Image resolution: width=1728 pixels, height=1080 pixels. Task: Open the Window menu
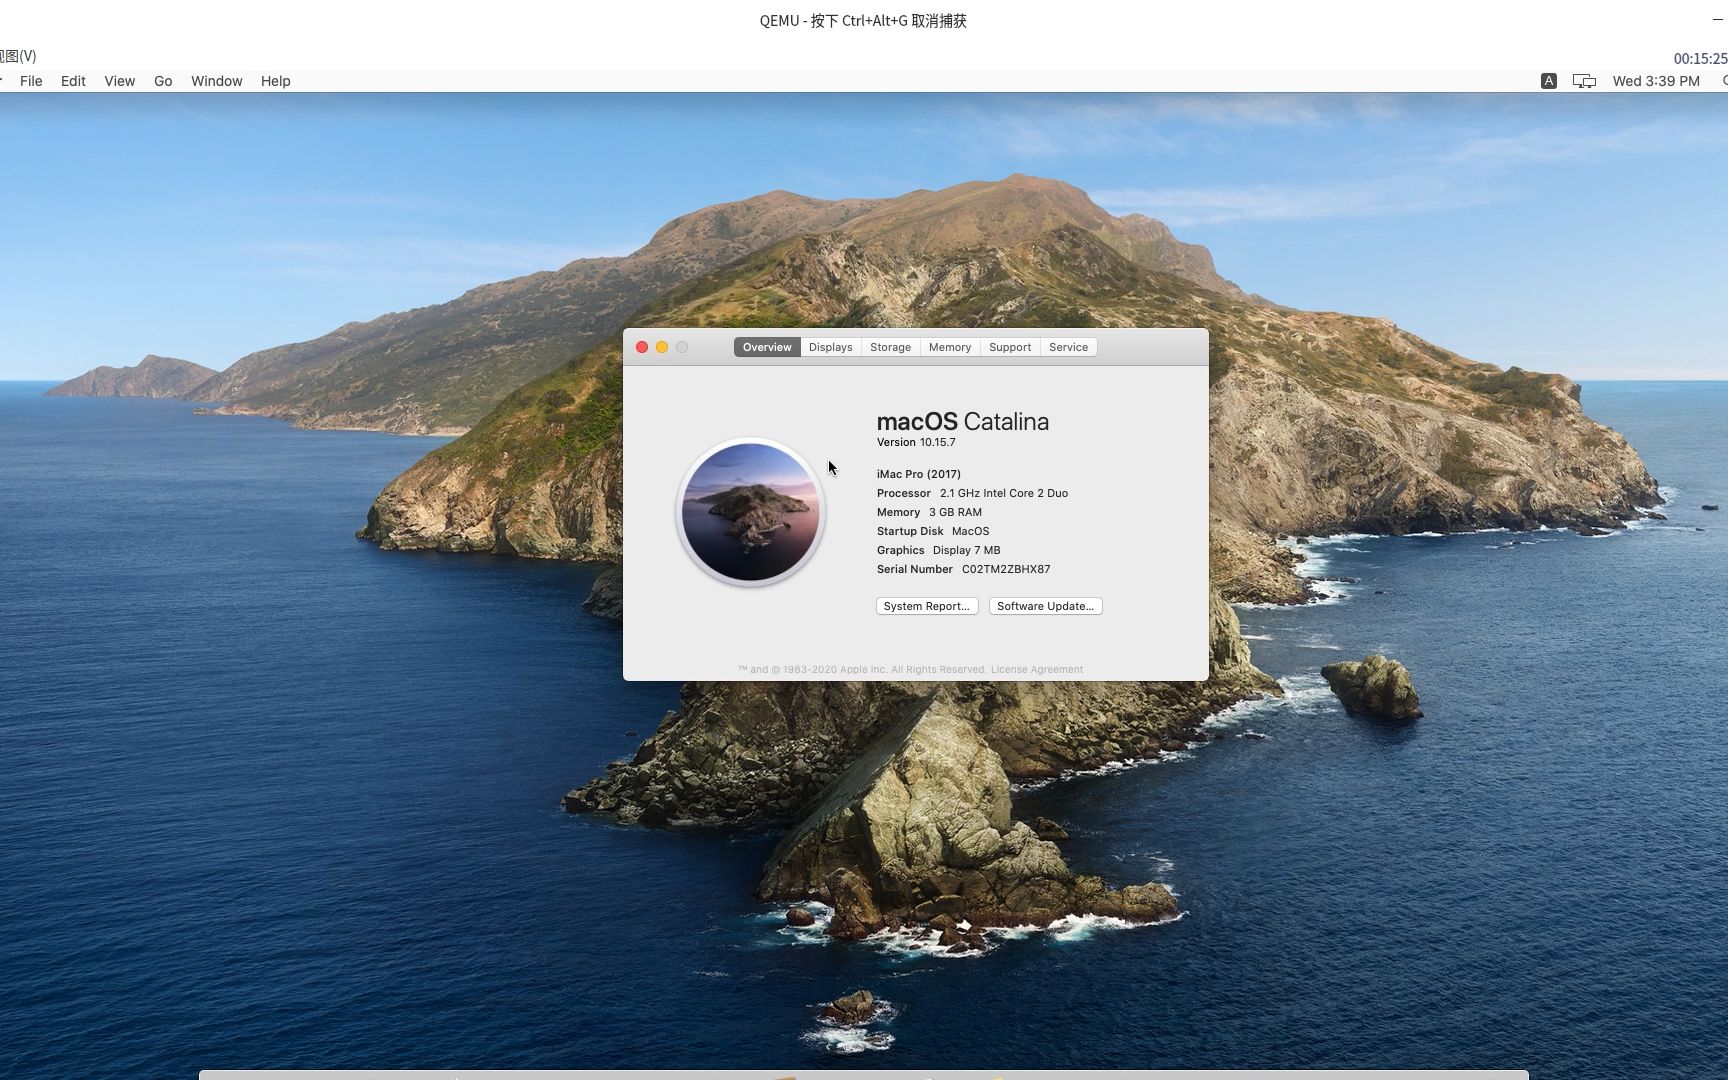pyautogui.click(x=216, y=81)
